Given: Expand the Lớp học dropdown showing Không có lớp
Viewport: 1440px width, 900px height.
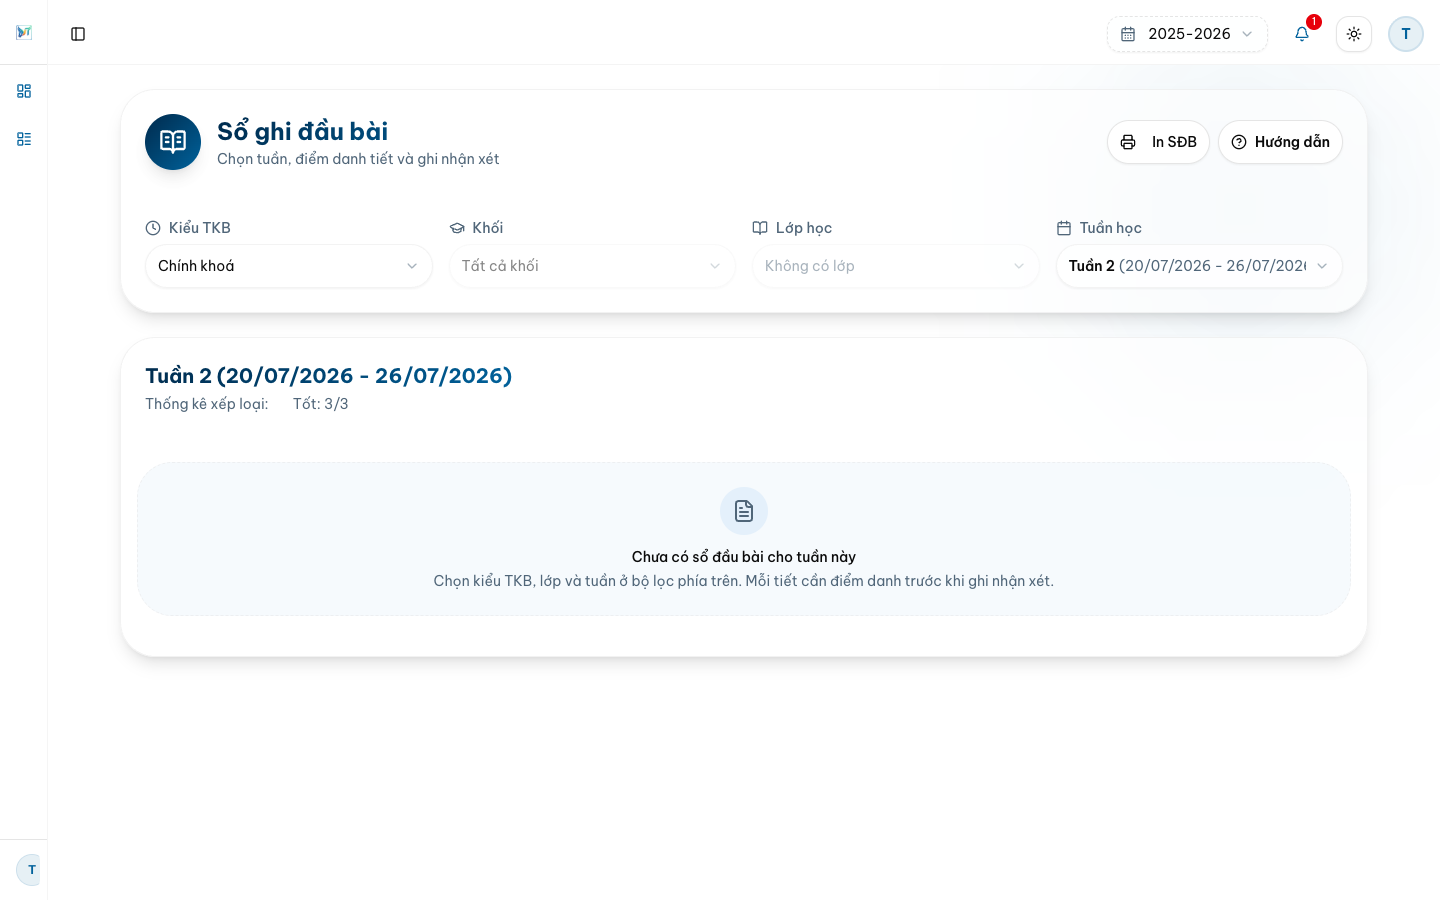Looking at the screenshot, I should (896, 266).
